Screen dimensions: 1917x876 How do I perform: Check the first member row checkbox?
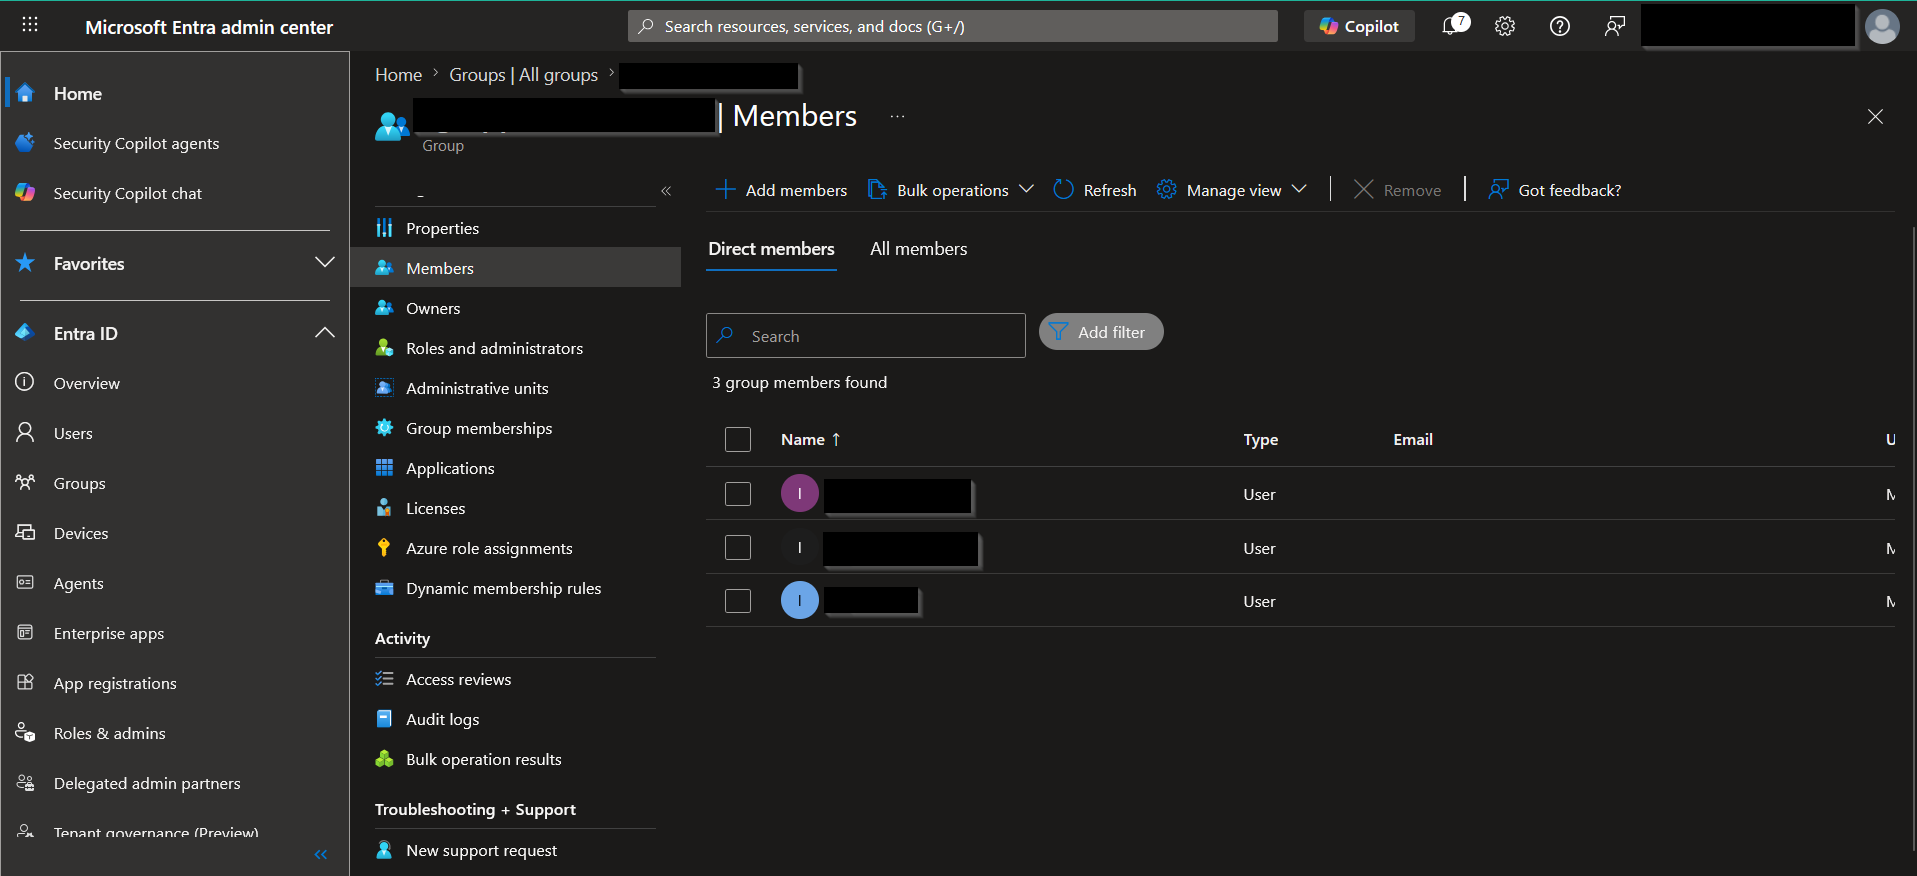click(x=738, y=494)
